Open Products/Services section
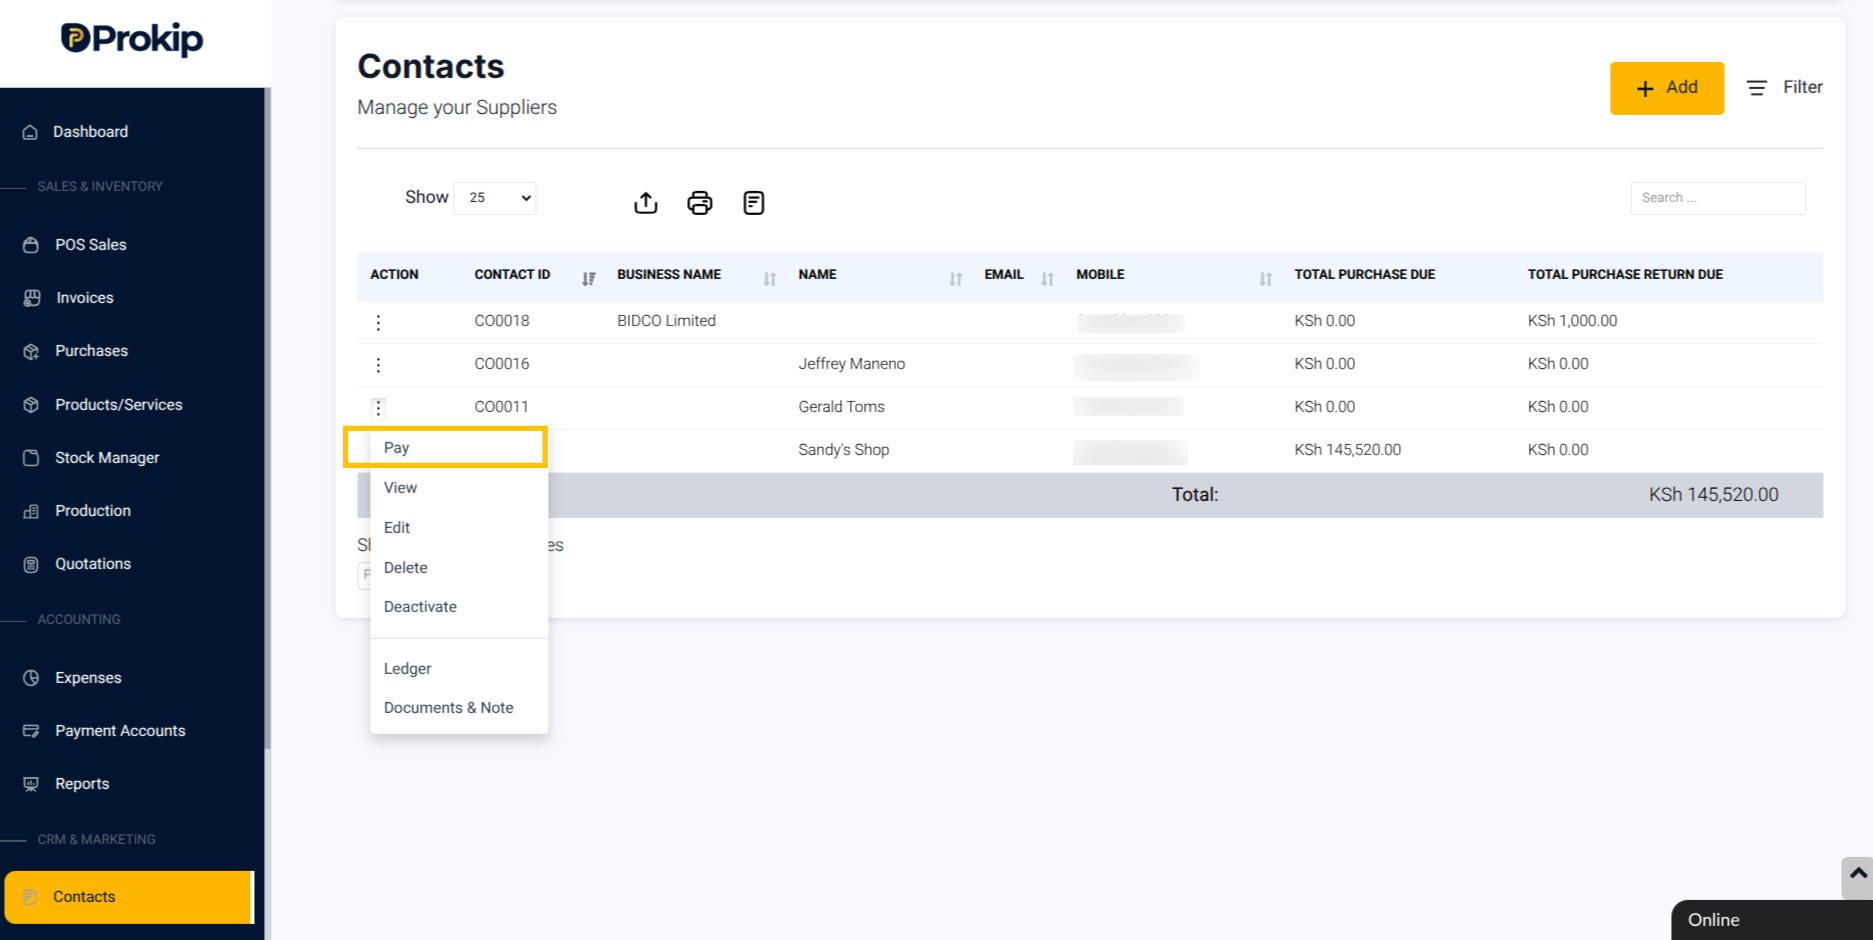Image resolution: width=1873 pixels, height=940 pixels. click(119, 405)
